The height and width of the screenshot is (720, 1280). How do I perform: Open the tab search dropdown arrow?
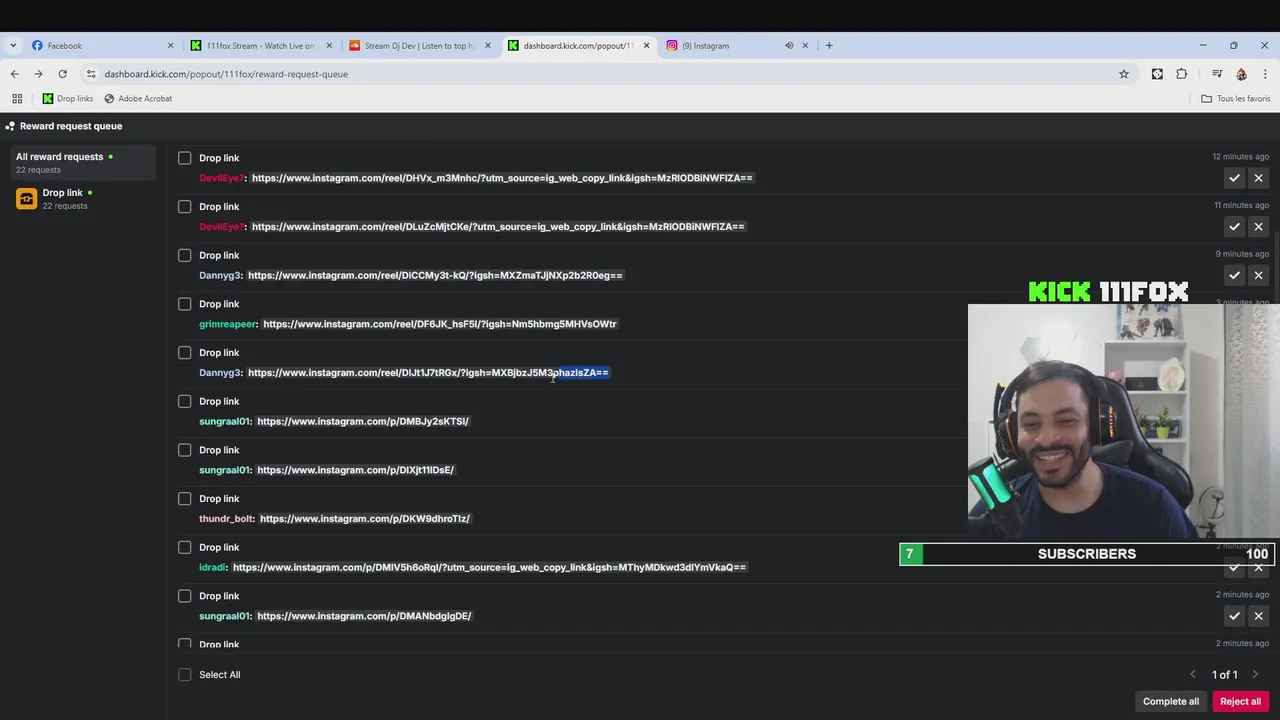coord(13,45)
